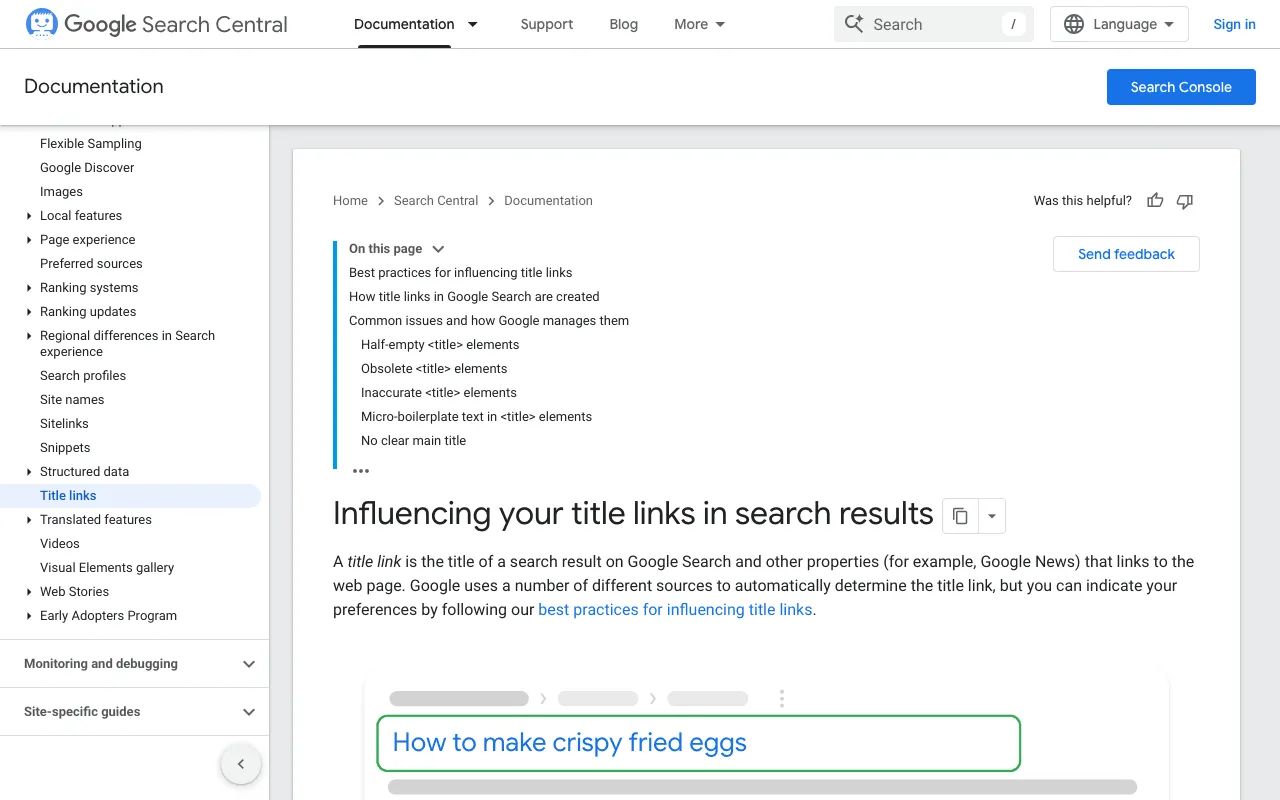Focus the Search input field

[x=934, y=24]
